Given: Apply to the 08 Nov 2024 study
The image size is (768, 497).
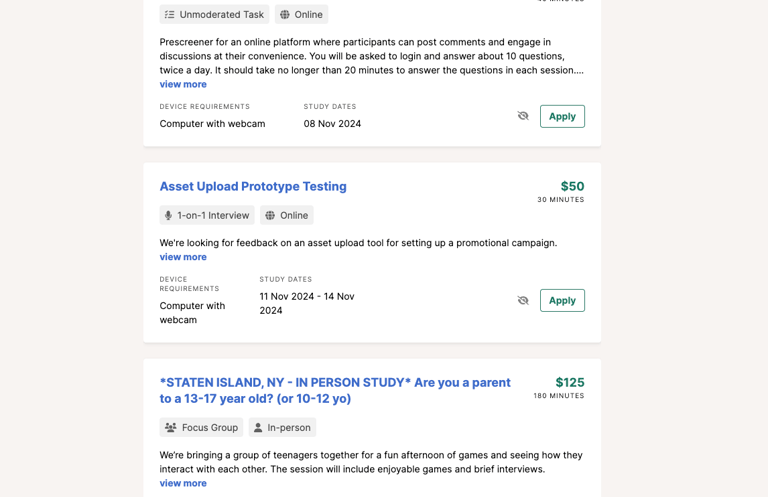Looking at the screenshot, I should tap(562, 117).
